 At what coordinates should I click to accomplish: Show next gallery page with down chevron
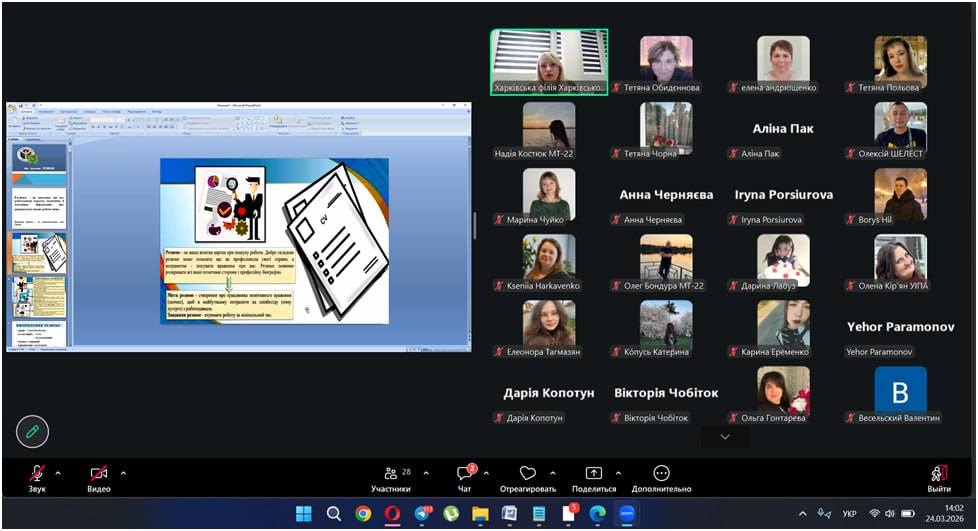tap(725, 437)
